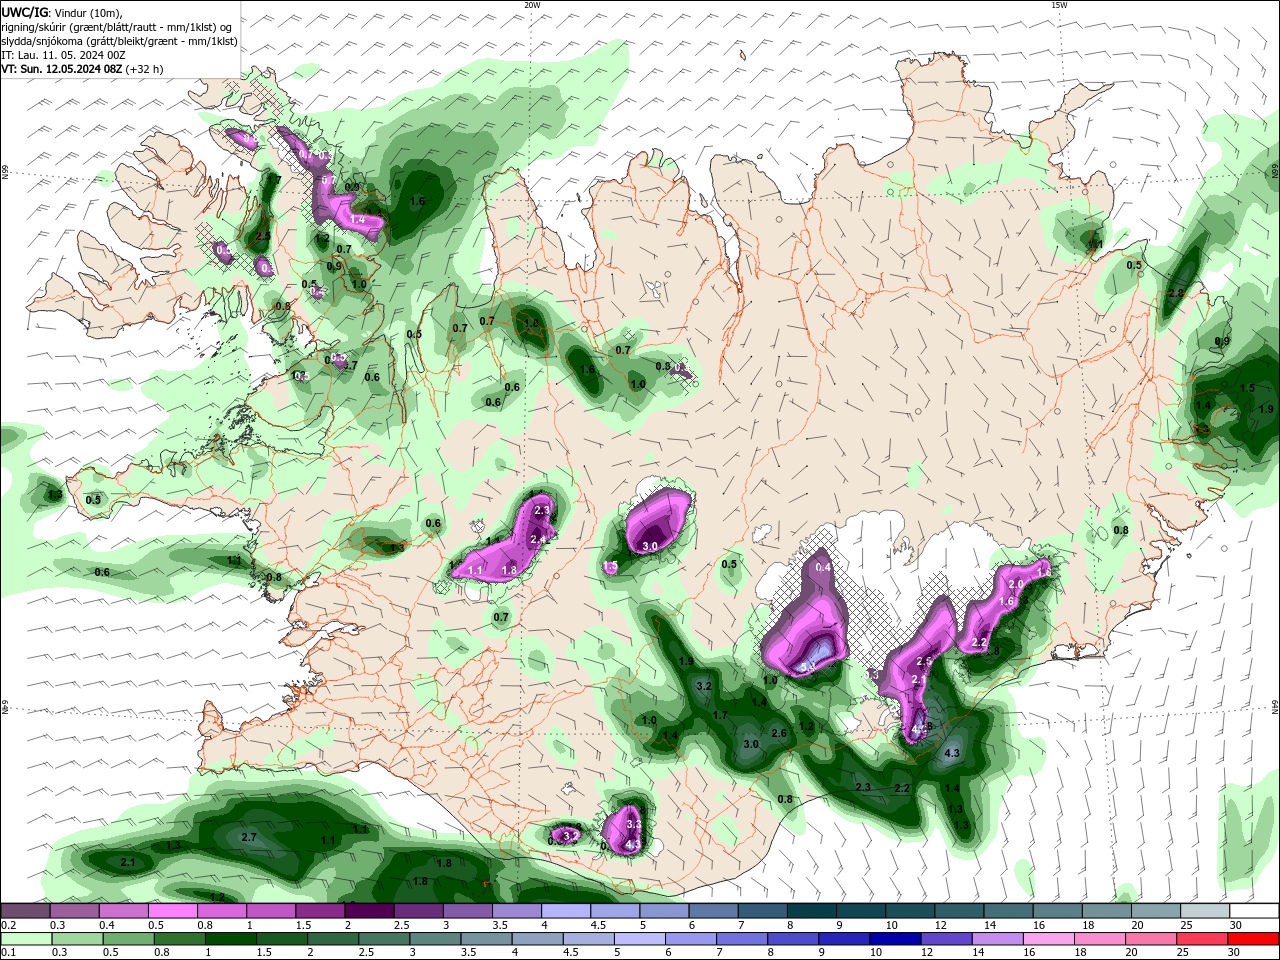The height and width of the screenshot is (960, 1280).
Task: Click the "0.2" label on the snow scale
Action: [x=7, y=925]
